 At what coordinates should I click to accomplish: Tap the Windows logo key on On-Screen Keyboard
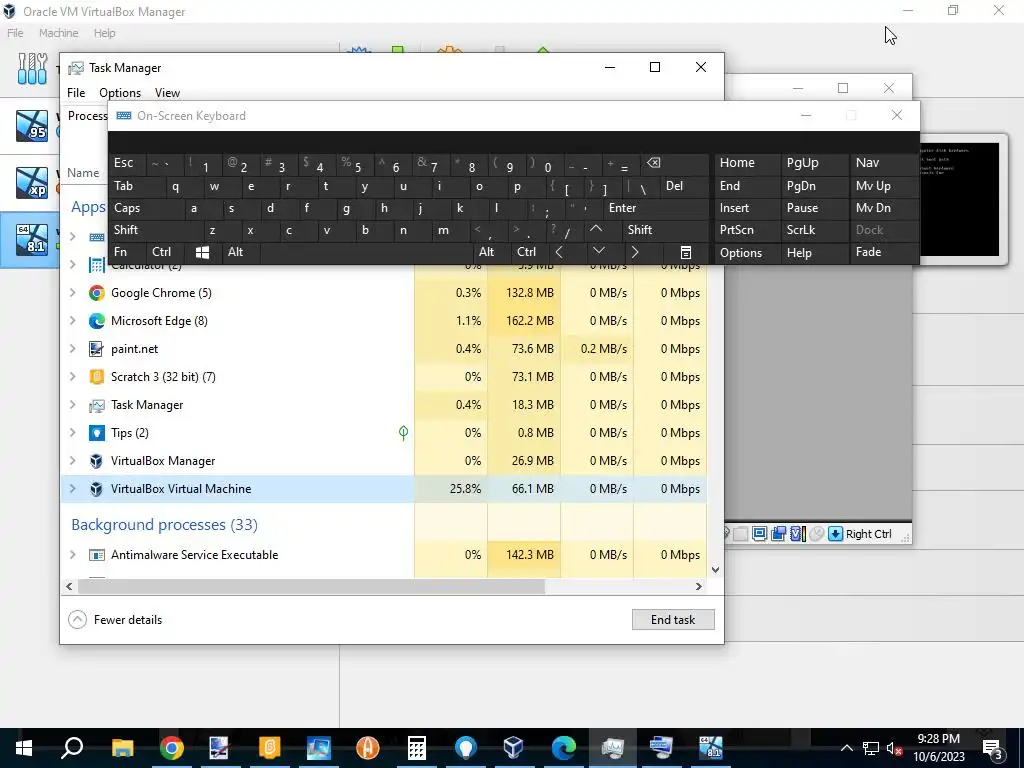tap(202, 252)
